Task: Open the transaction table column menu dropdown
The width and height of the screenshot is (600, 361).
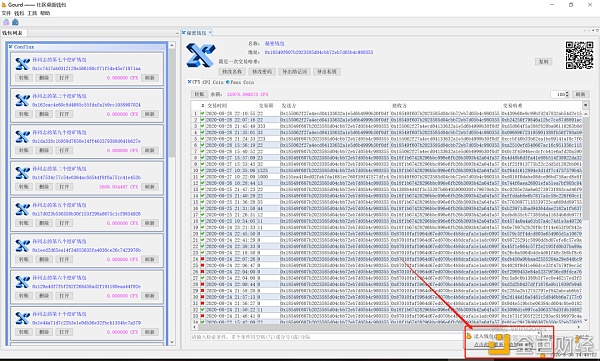Action: [585, 105]
